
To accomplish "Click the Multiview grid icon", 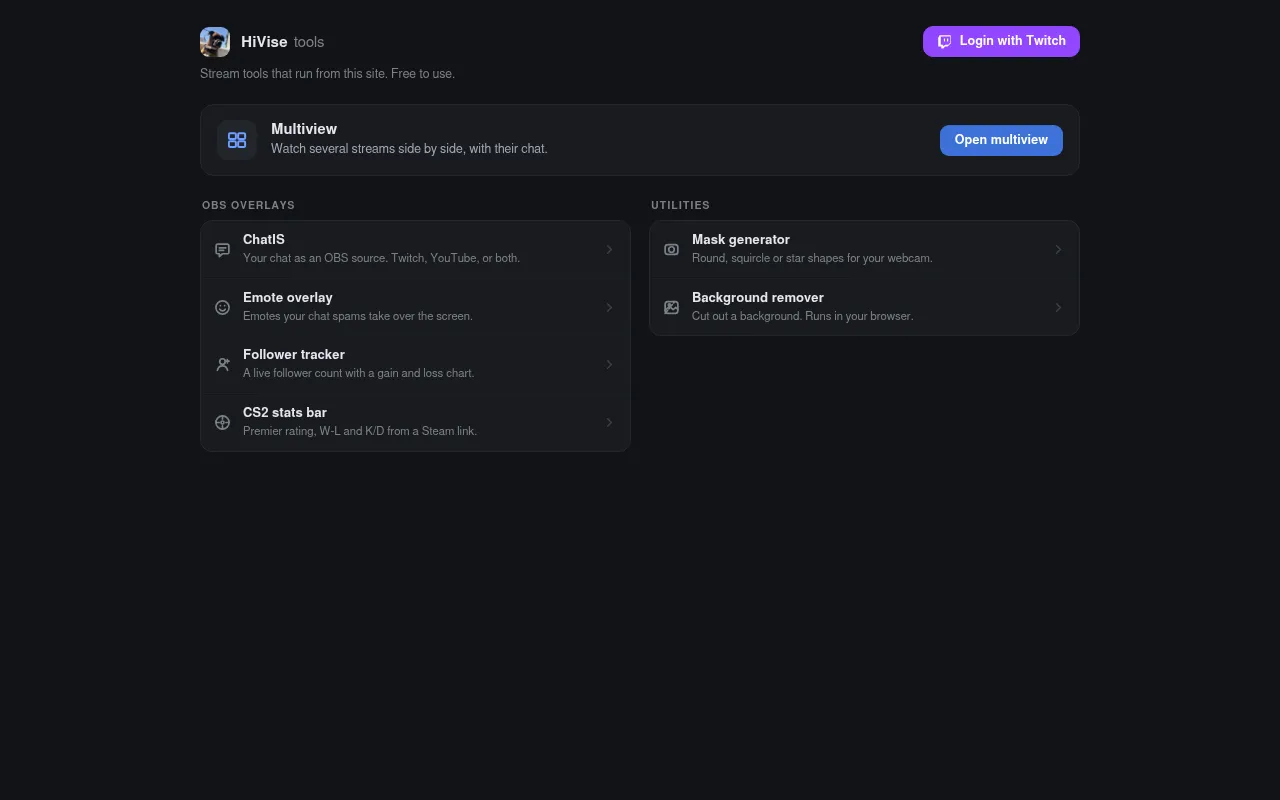I will (237, 140).
